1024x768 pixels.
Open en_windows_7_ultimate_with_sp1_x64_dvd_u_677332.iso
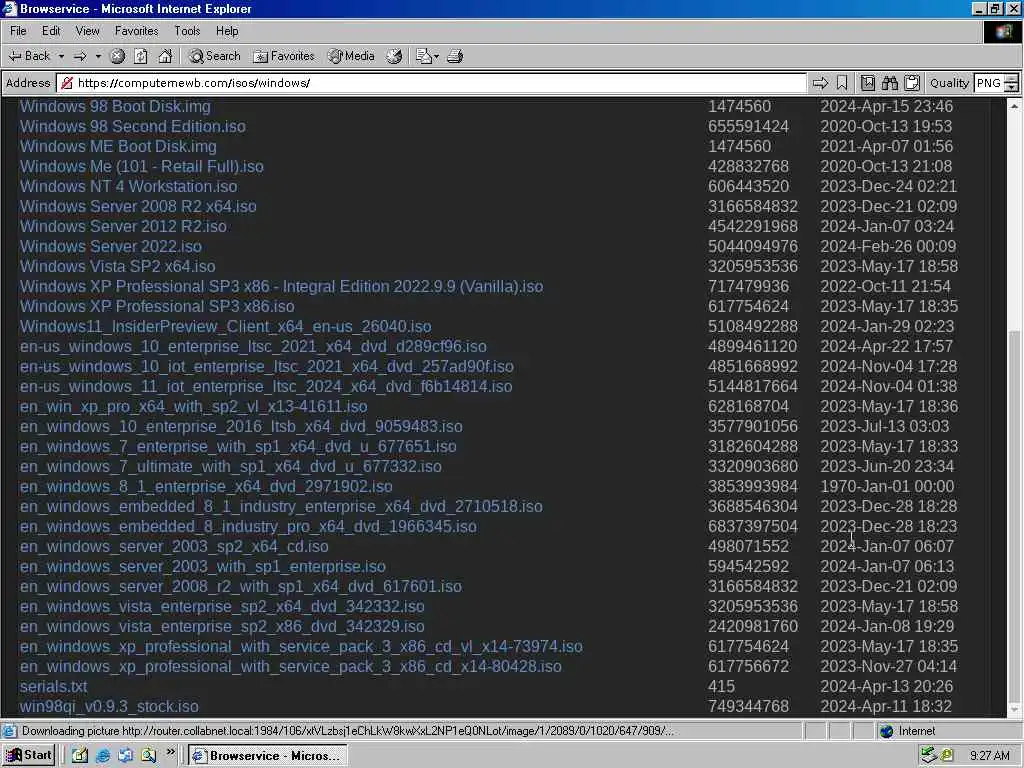(x=231, y=467)
